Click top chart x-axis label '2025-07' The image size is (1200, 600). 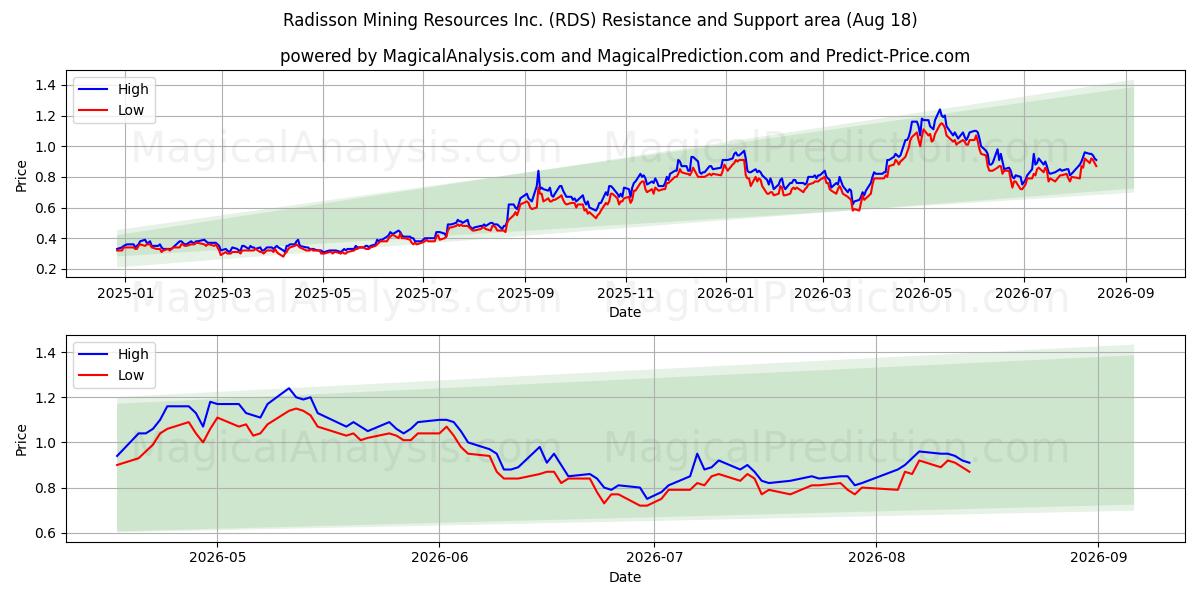click(423, 294)
